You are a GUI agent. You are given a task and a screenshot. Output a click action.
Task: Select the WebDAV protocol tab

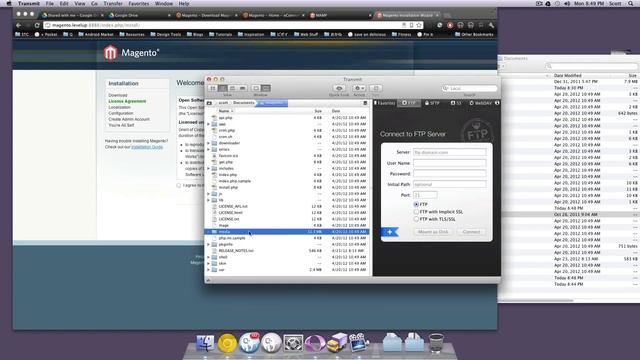(x=480, y=103)
